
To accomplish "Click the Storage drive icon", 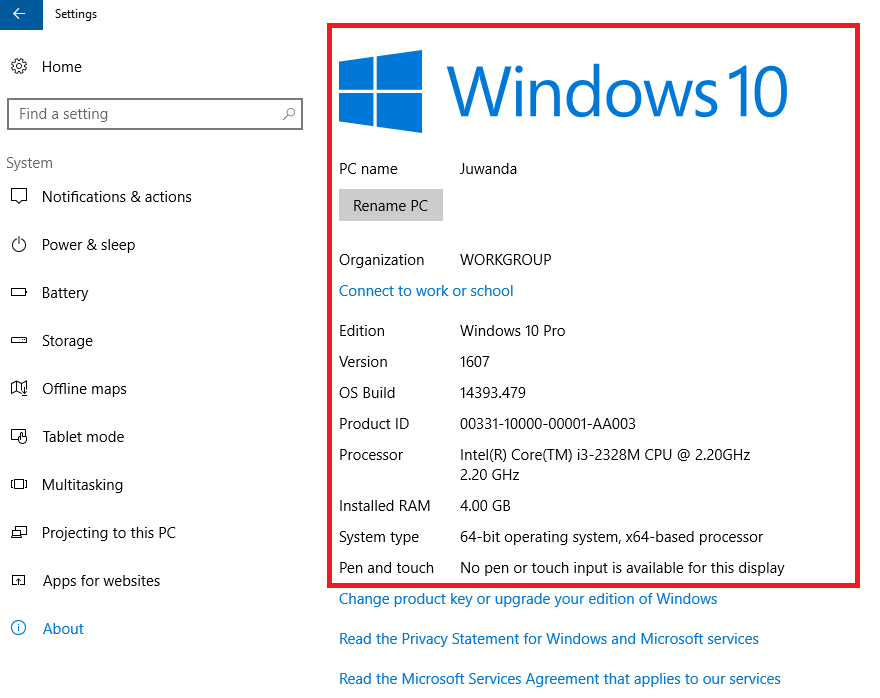I will click(x=19, y=340).
